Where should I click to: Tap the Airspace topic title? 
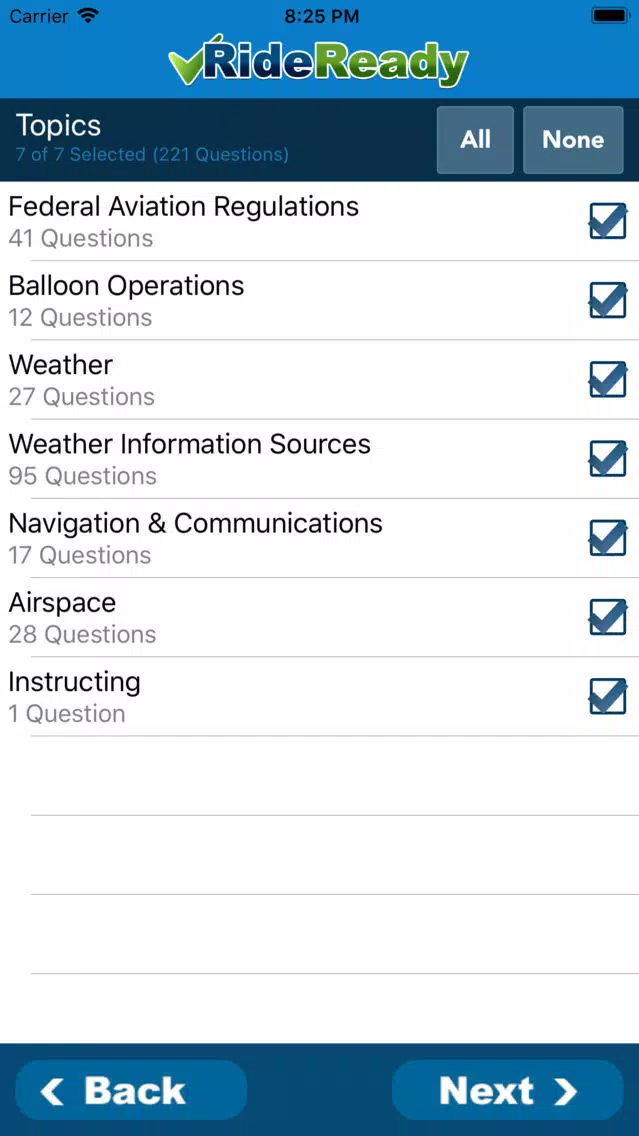[62, 602]
